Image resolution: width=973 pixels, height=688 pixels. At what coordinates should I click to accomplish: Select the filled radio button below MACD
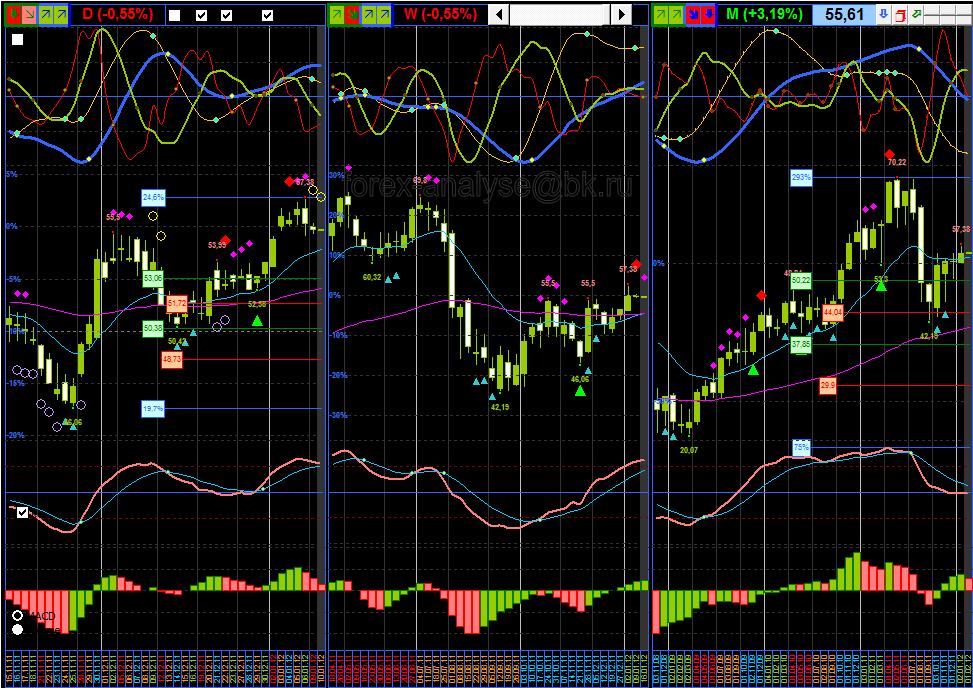(x=17, y=629)
